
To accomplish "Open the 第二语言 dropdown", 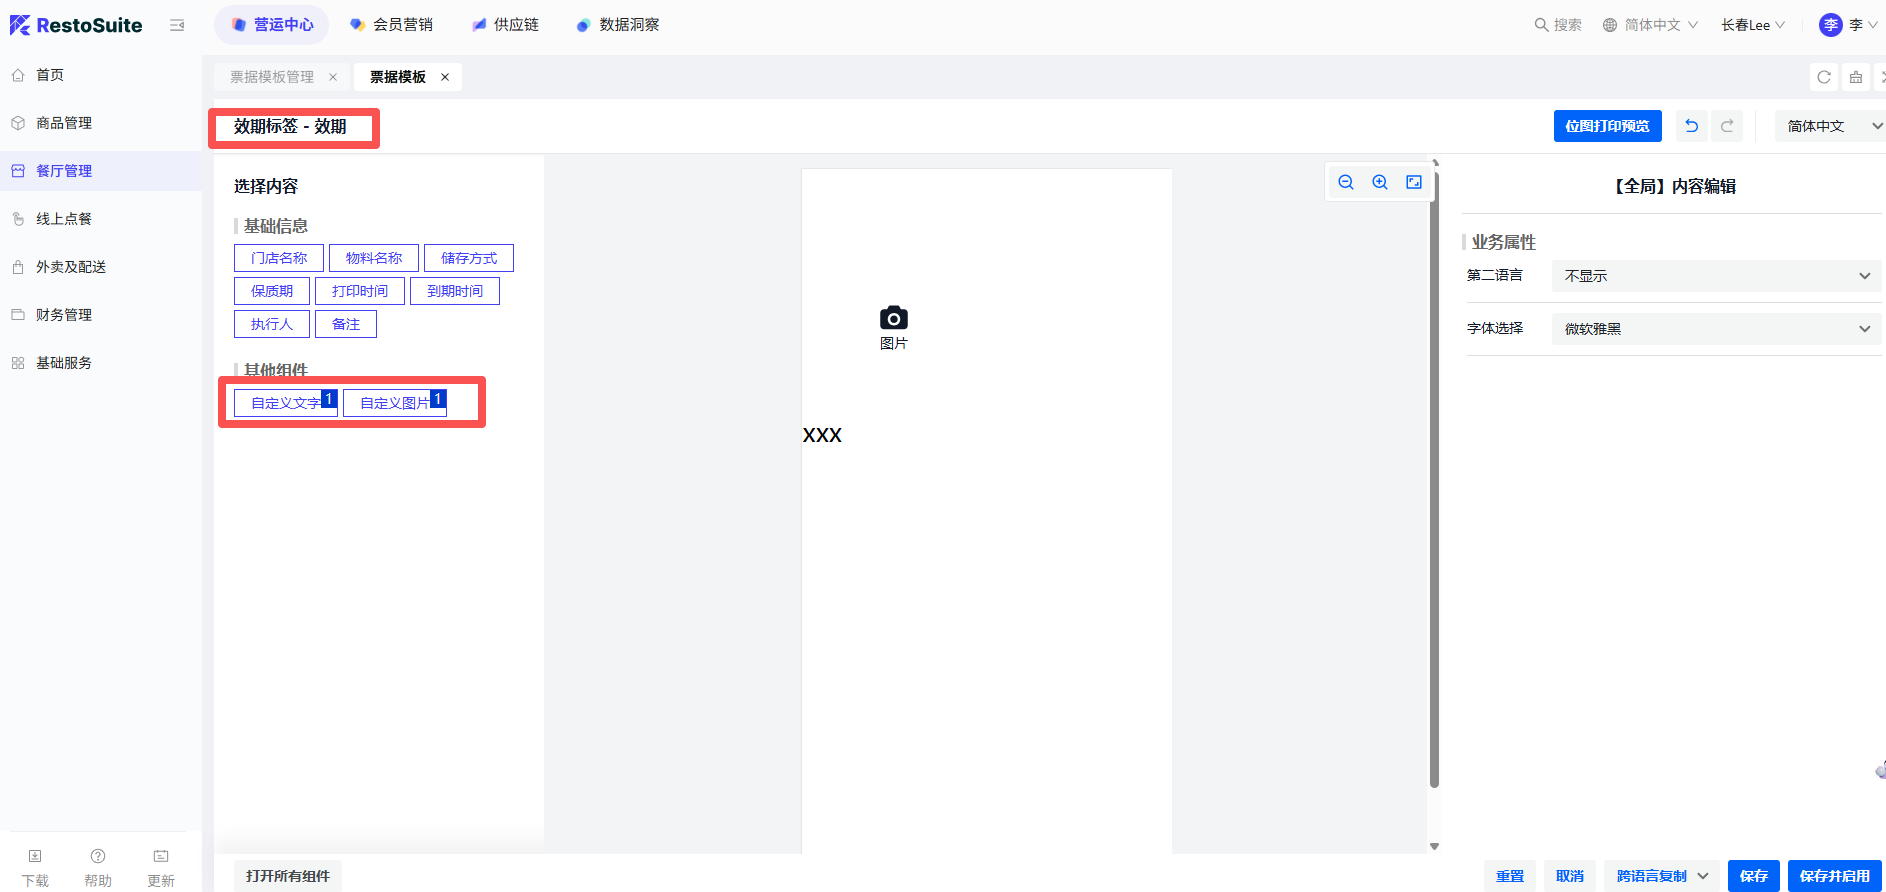I will pos(1716,276).
